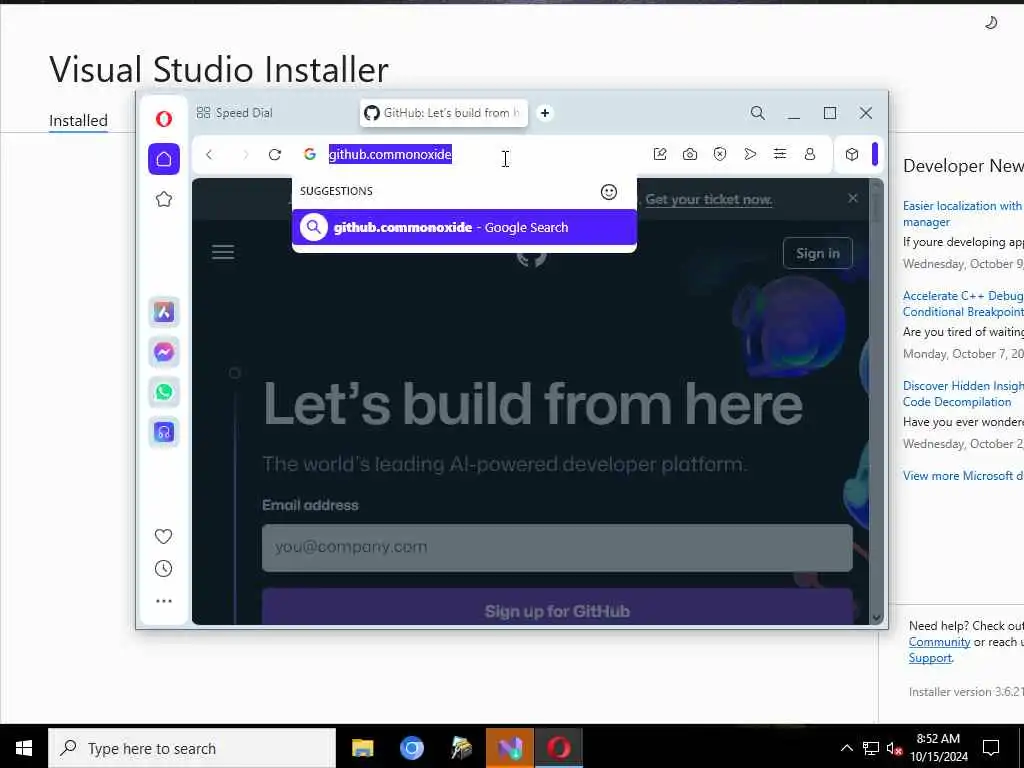Open the Windows Start menu

pos(24,748)
